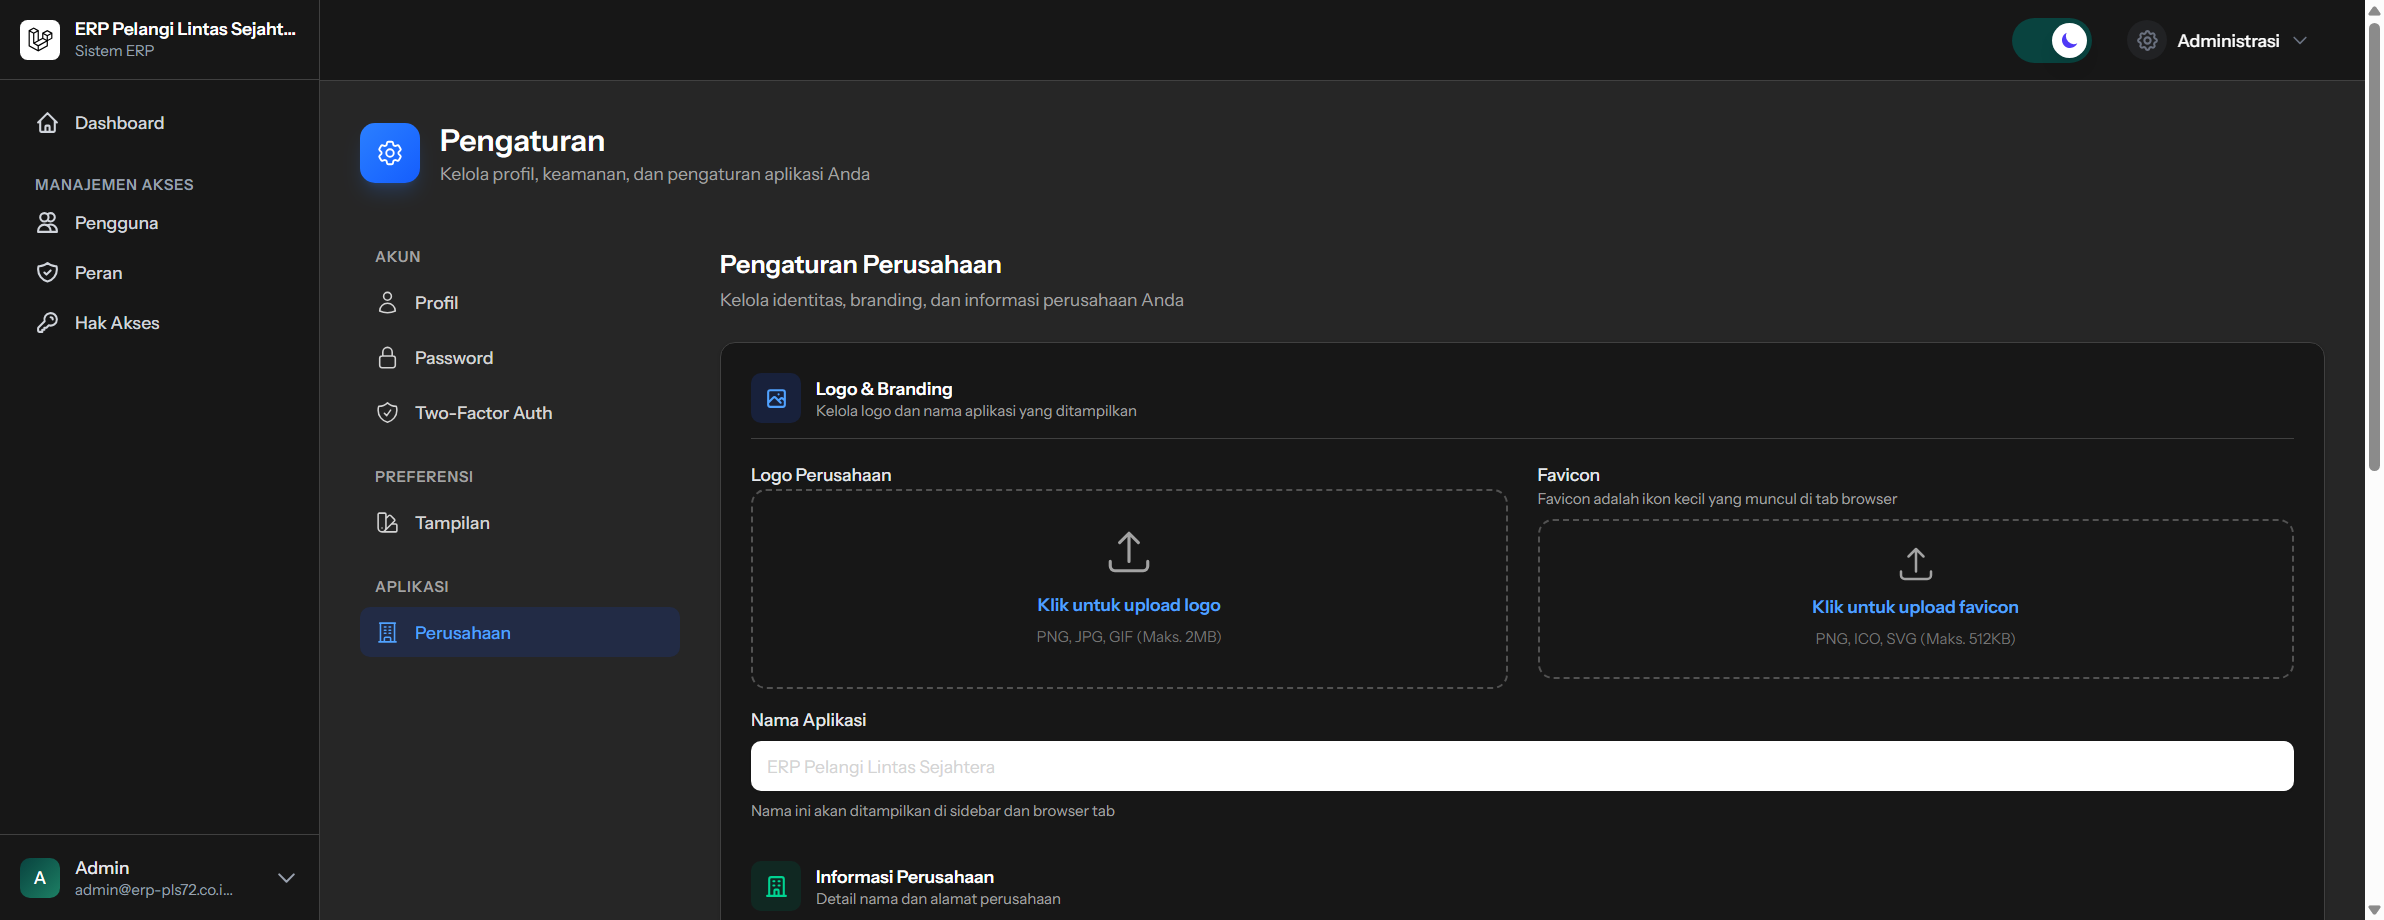Click "Klik untuk upload logo" link

click(1128, 605)
